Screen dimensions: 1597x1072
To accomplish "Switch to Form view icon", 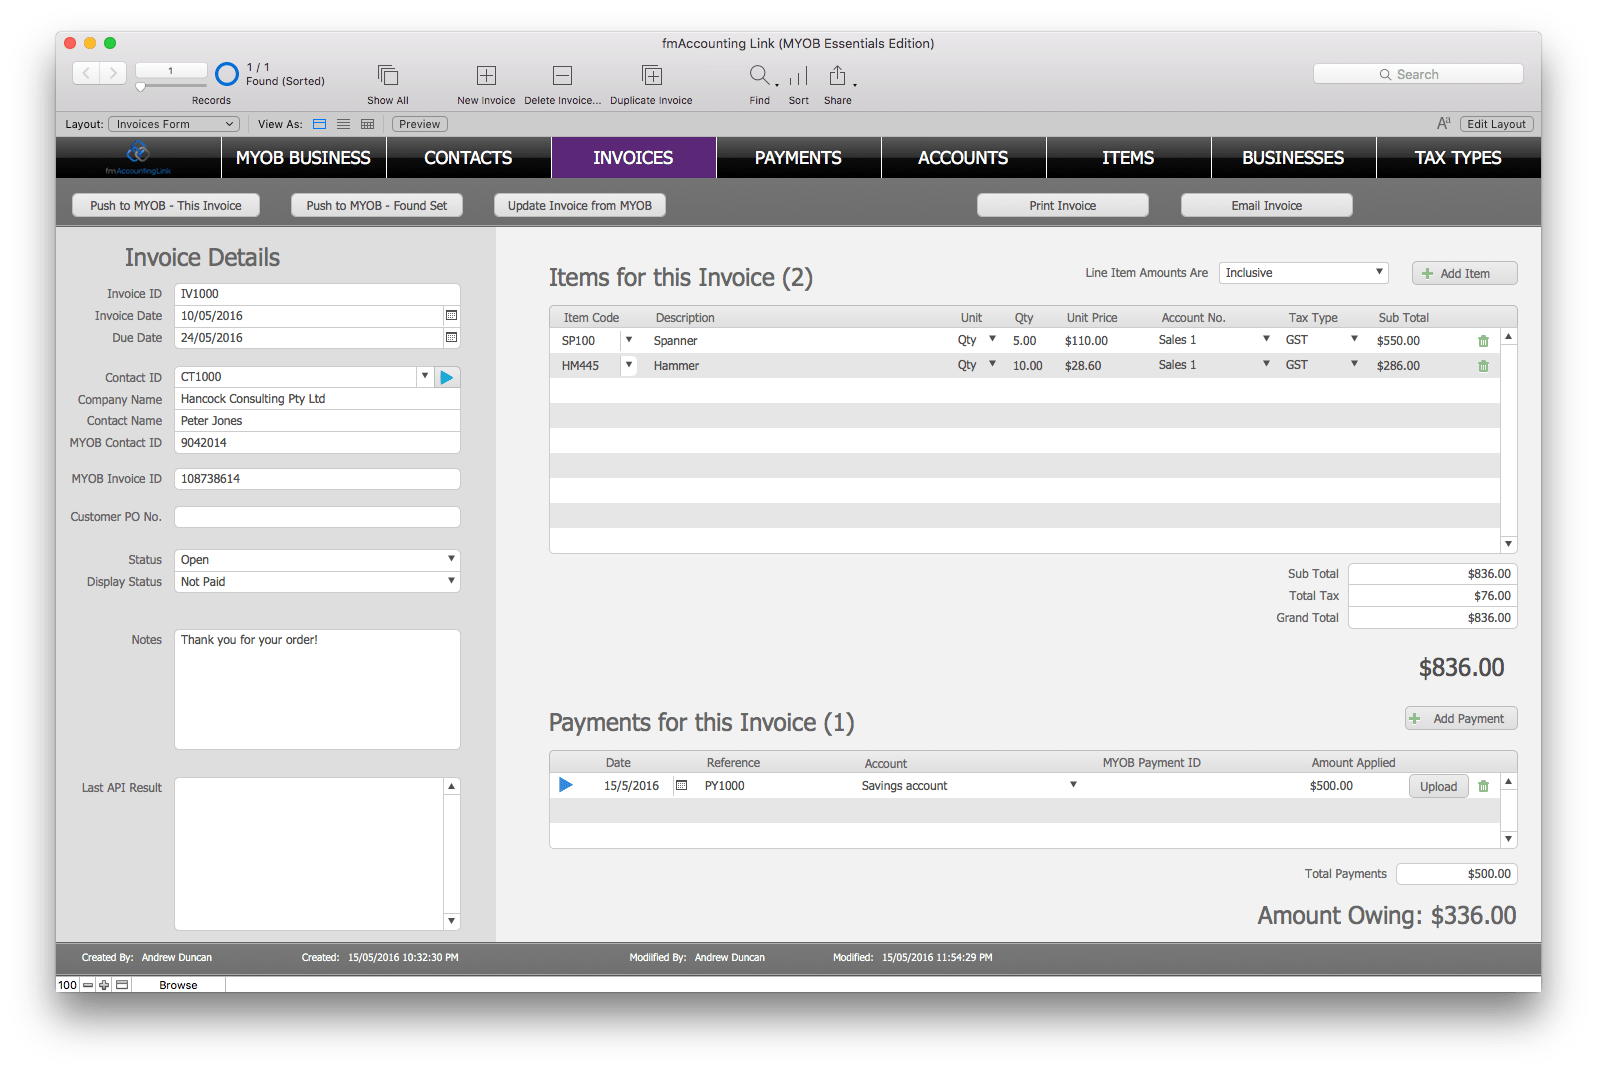I will coord(319,124).
